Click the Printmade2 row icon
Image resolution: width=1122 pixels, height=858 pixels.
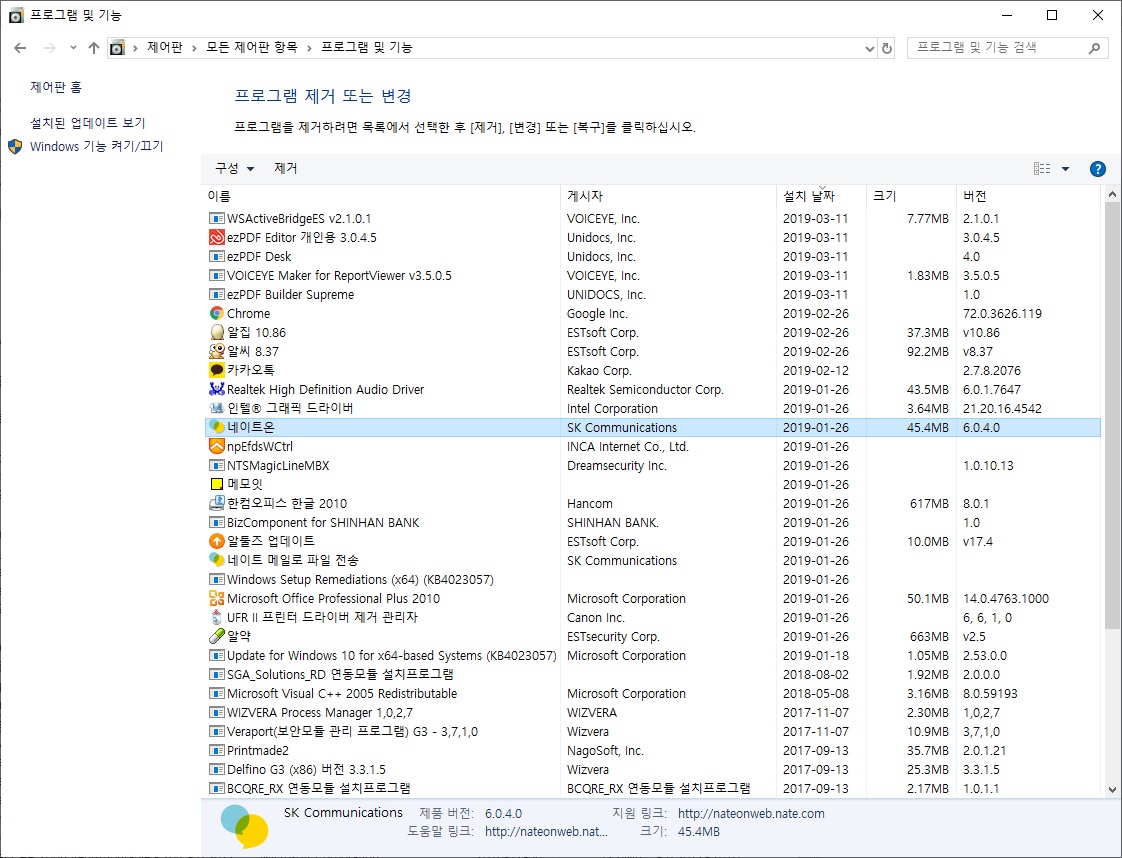click(x=217, y=751)
